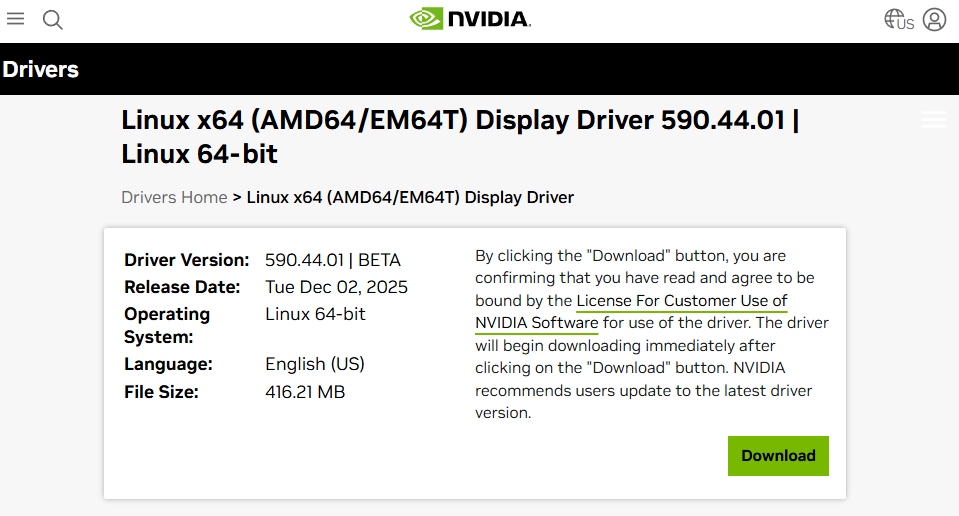Click the current Display Driver breadcrumb
959x516 pixels.
410,197
